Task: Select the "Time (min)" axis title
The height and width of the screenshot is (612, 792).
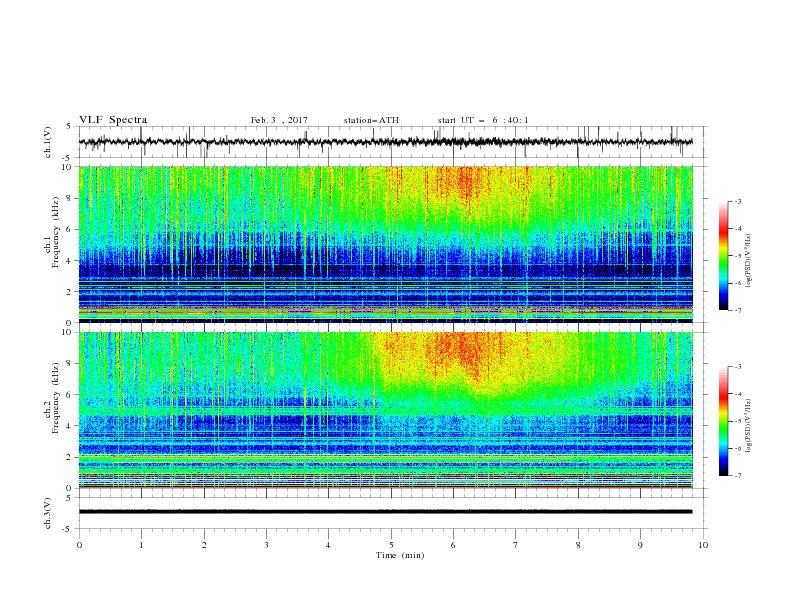Action: [x=400, y=555]
